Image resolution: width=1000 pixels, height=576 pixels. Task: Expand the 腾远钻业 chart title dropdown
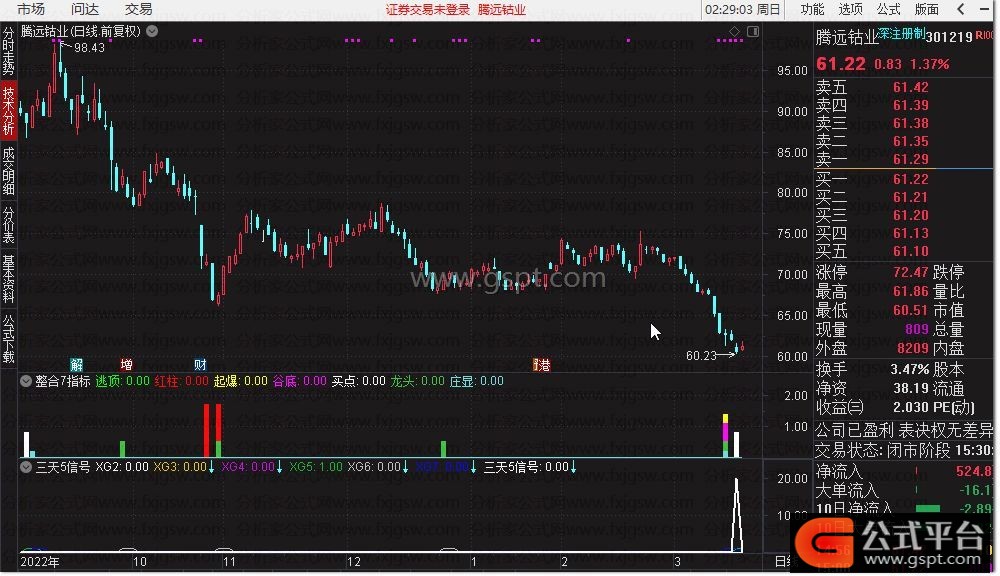152,31
